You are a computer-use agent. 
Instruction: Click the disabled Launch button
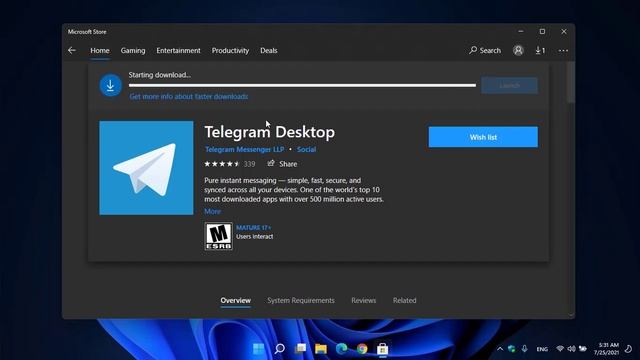click(x=509, y=85)
